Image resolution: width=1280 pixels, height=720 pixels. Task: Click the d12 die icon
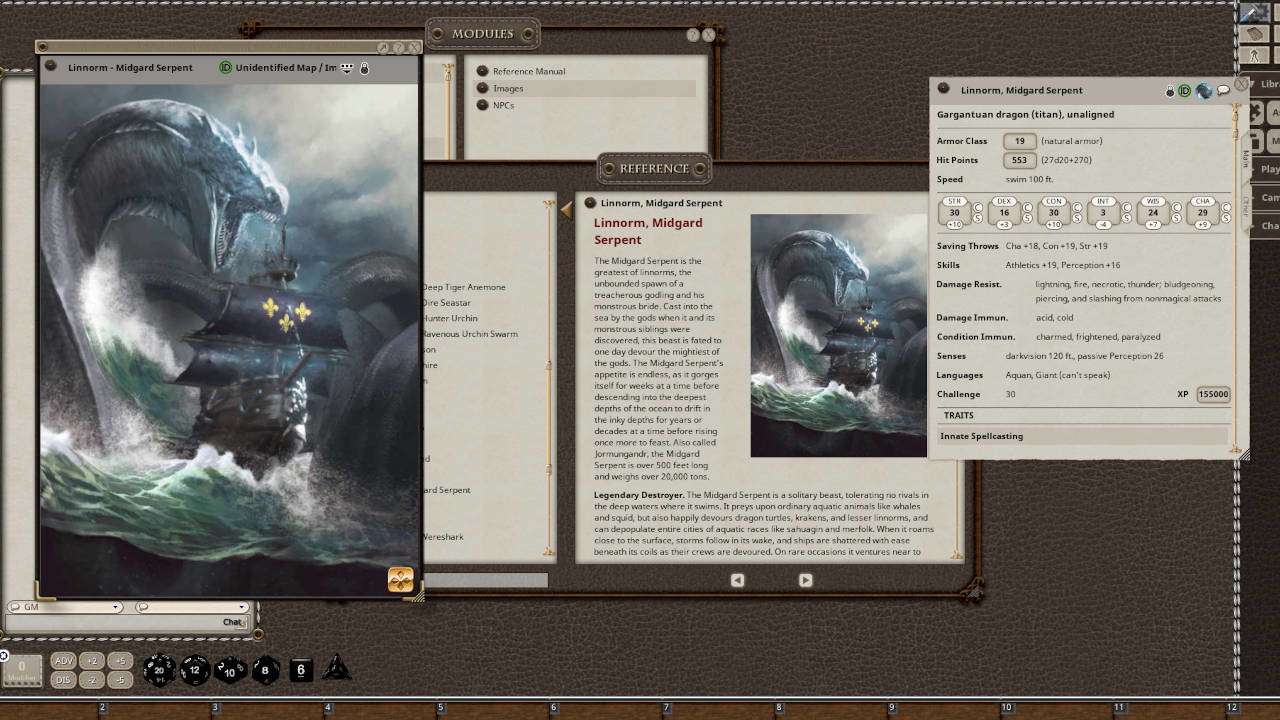pos(195,670)
